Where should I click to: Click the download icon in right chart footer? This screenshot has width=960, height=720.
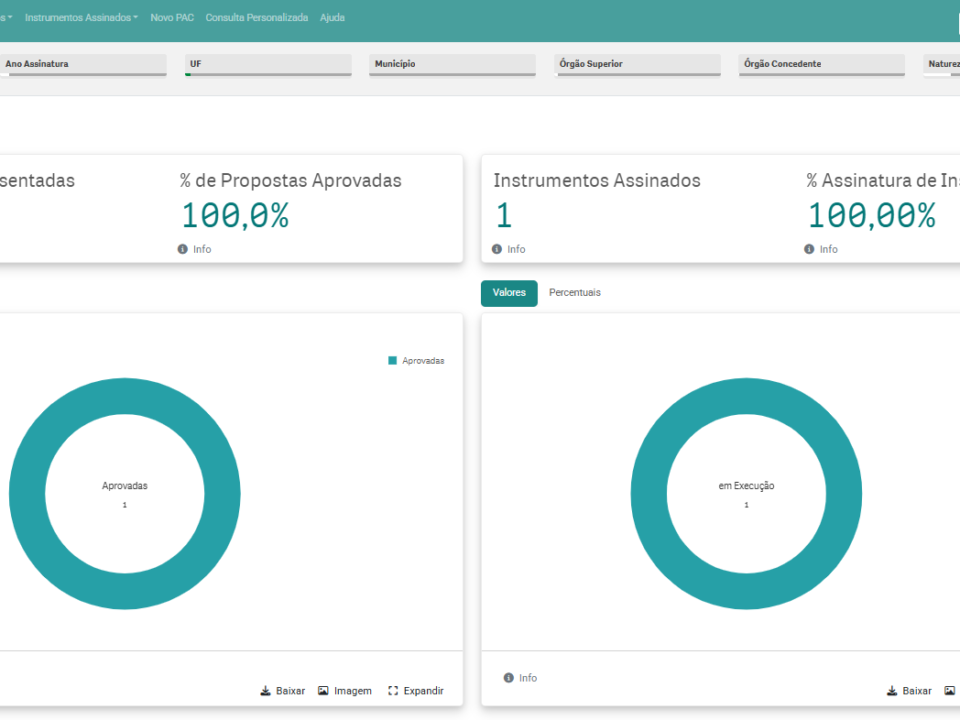[x=892, y=691]
